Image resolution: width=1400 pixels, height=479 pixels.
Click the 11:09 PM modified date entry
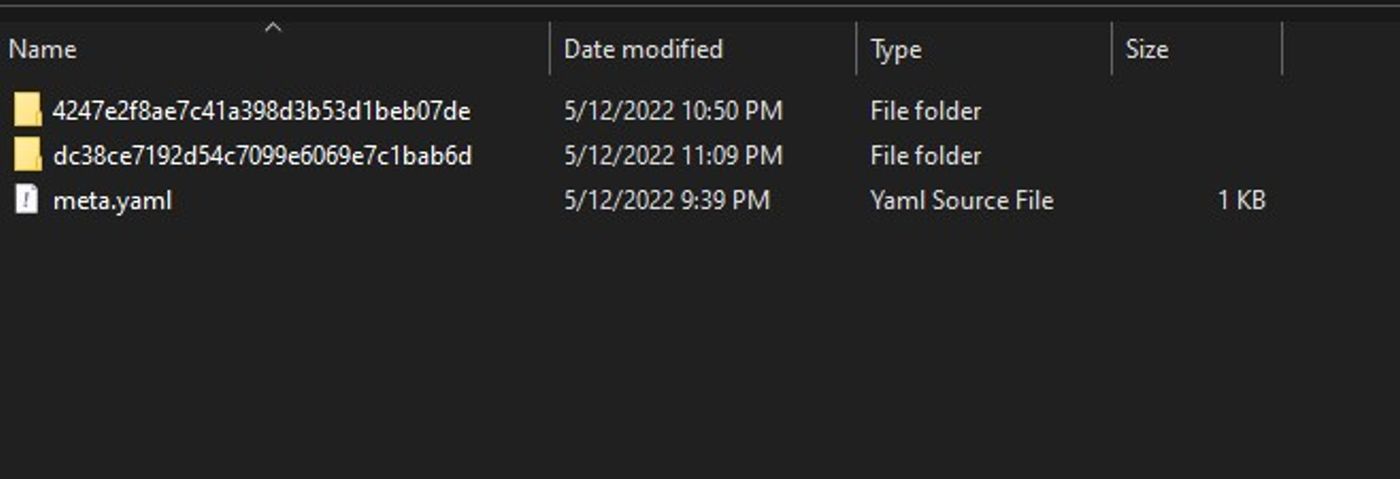(x=673, y=155)
